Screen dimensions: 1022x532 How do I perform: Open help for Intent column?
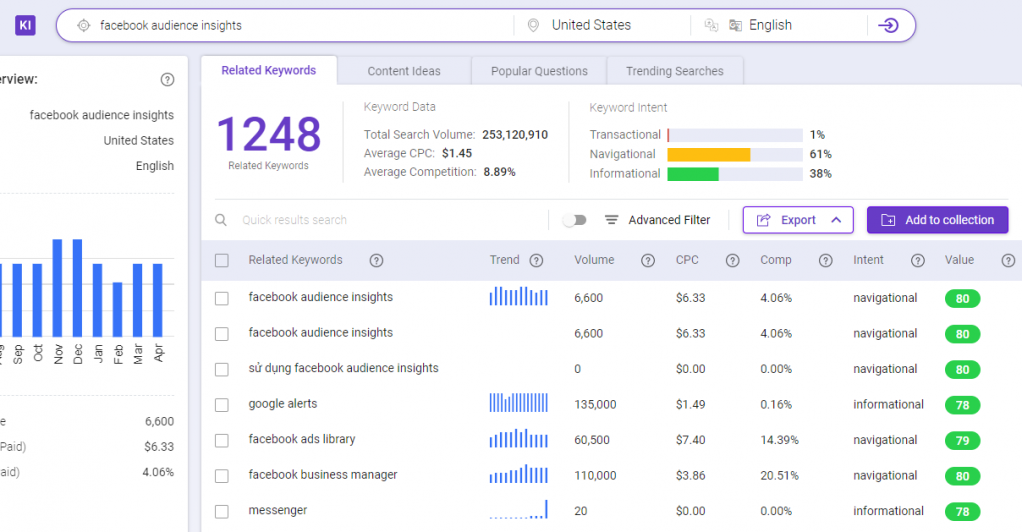tap(918, 260)
